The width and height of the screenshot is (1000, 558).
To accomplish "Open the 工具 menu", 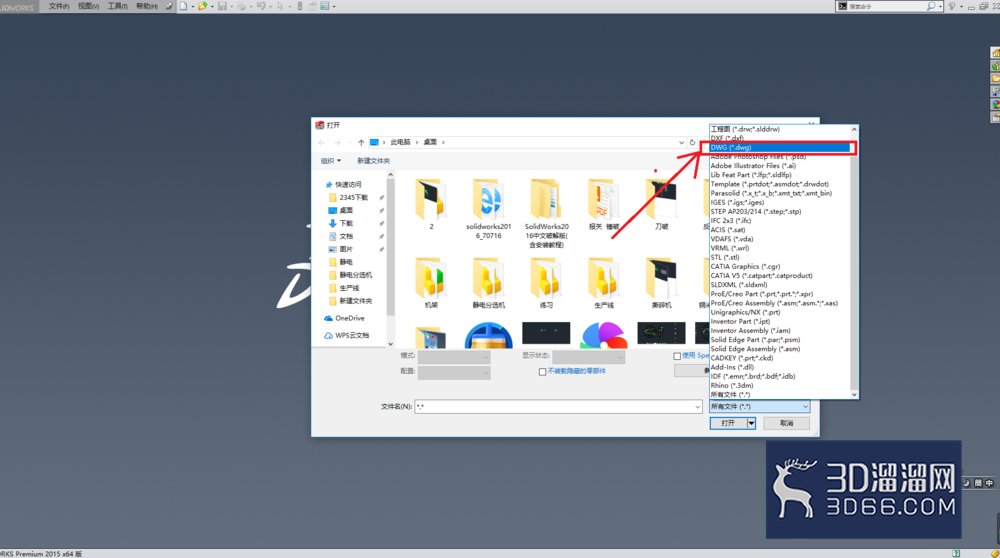I will [117, 6].
